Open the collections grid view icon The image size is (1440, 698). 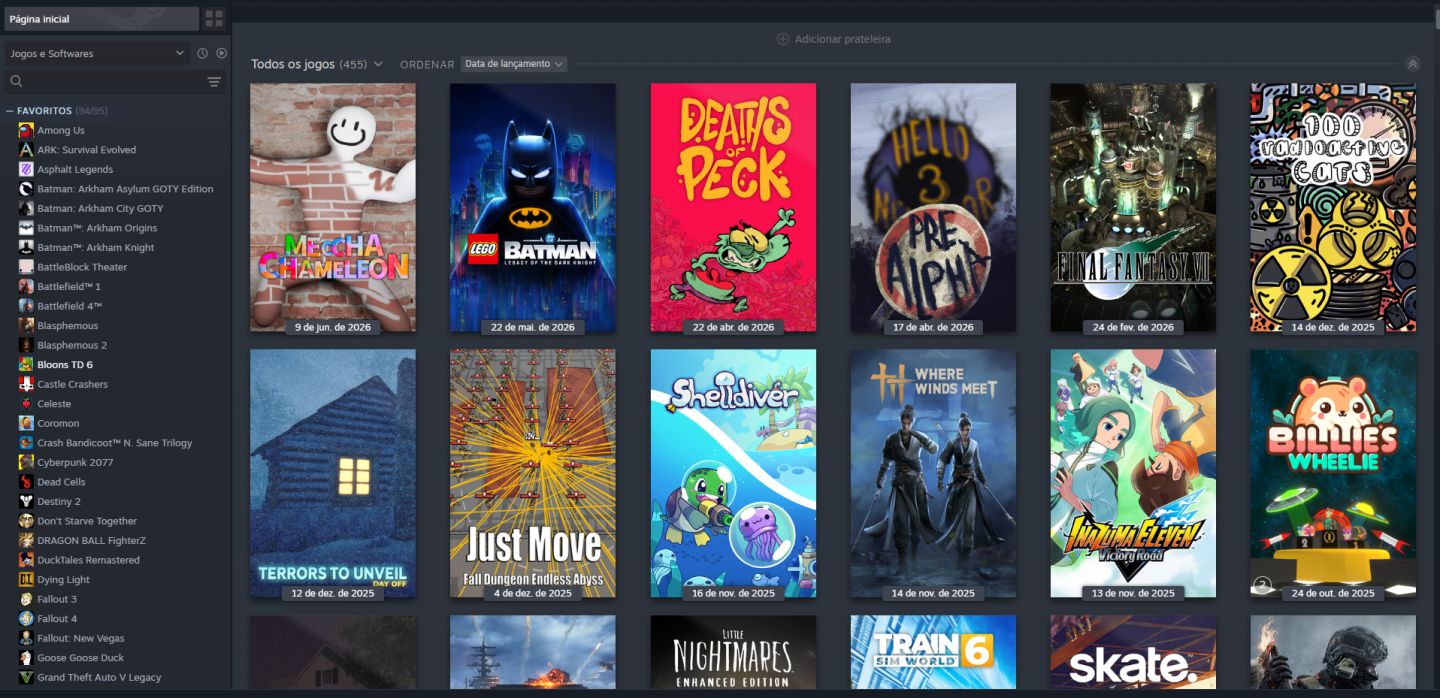point(214,19)
